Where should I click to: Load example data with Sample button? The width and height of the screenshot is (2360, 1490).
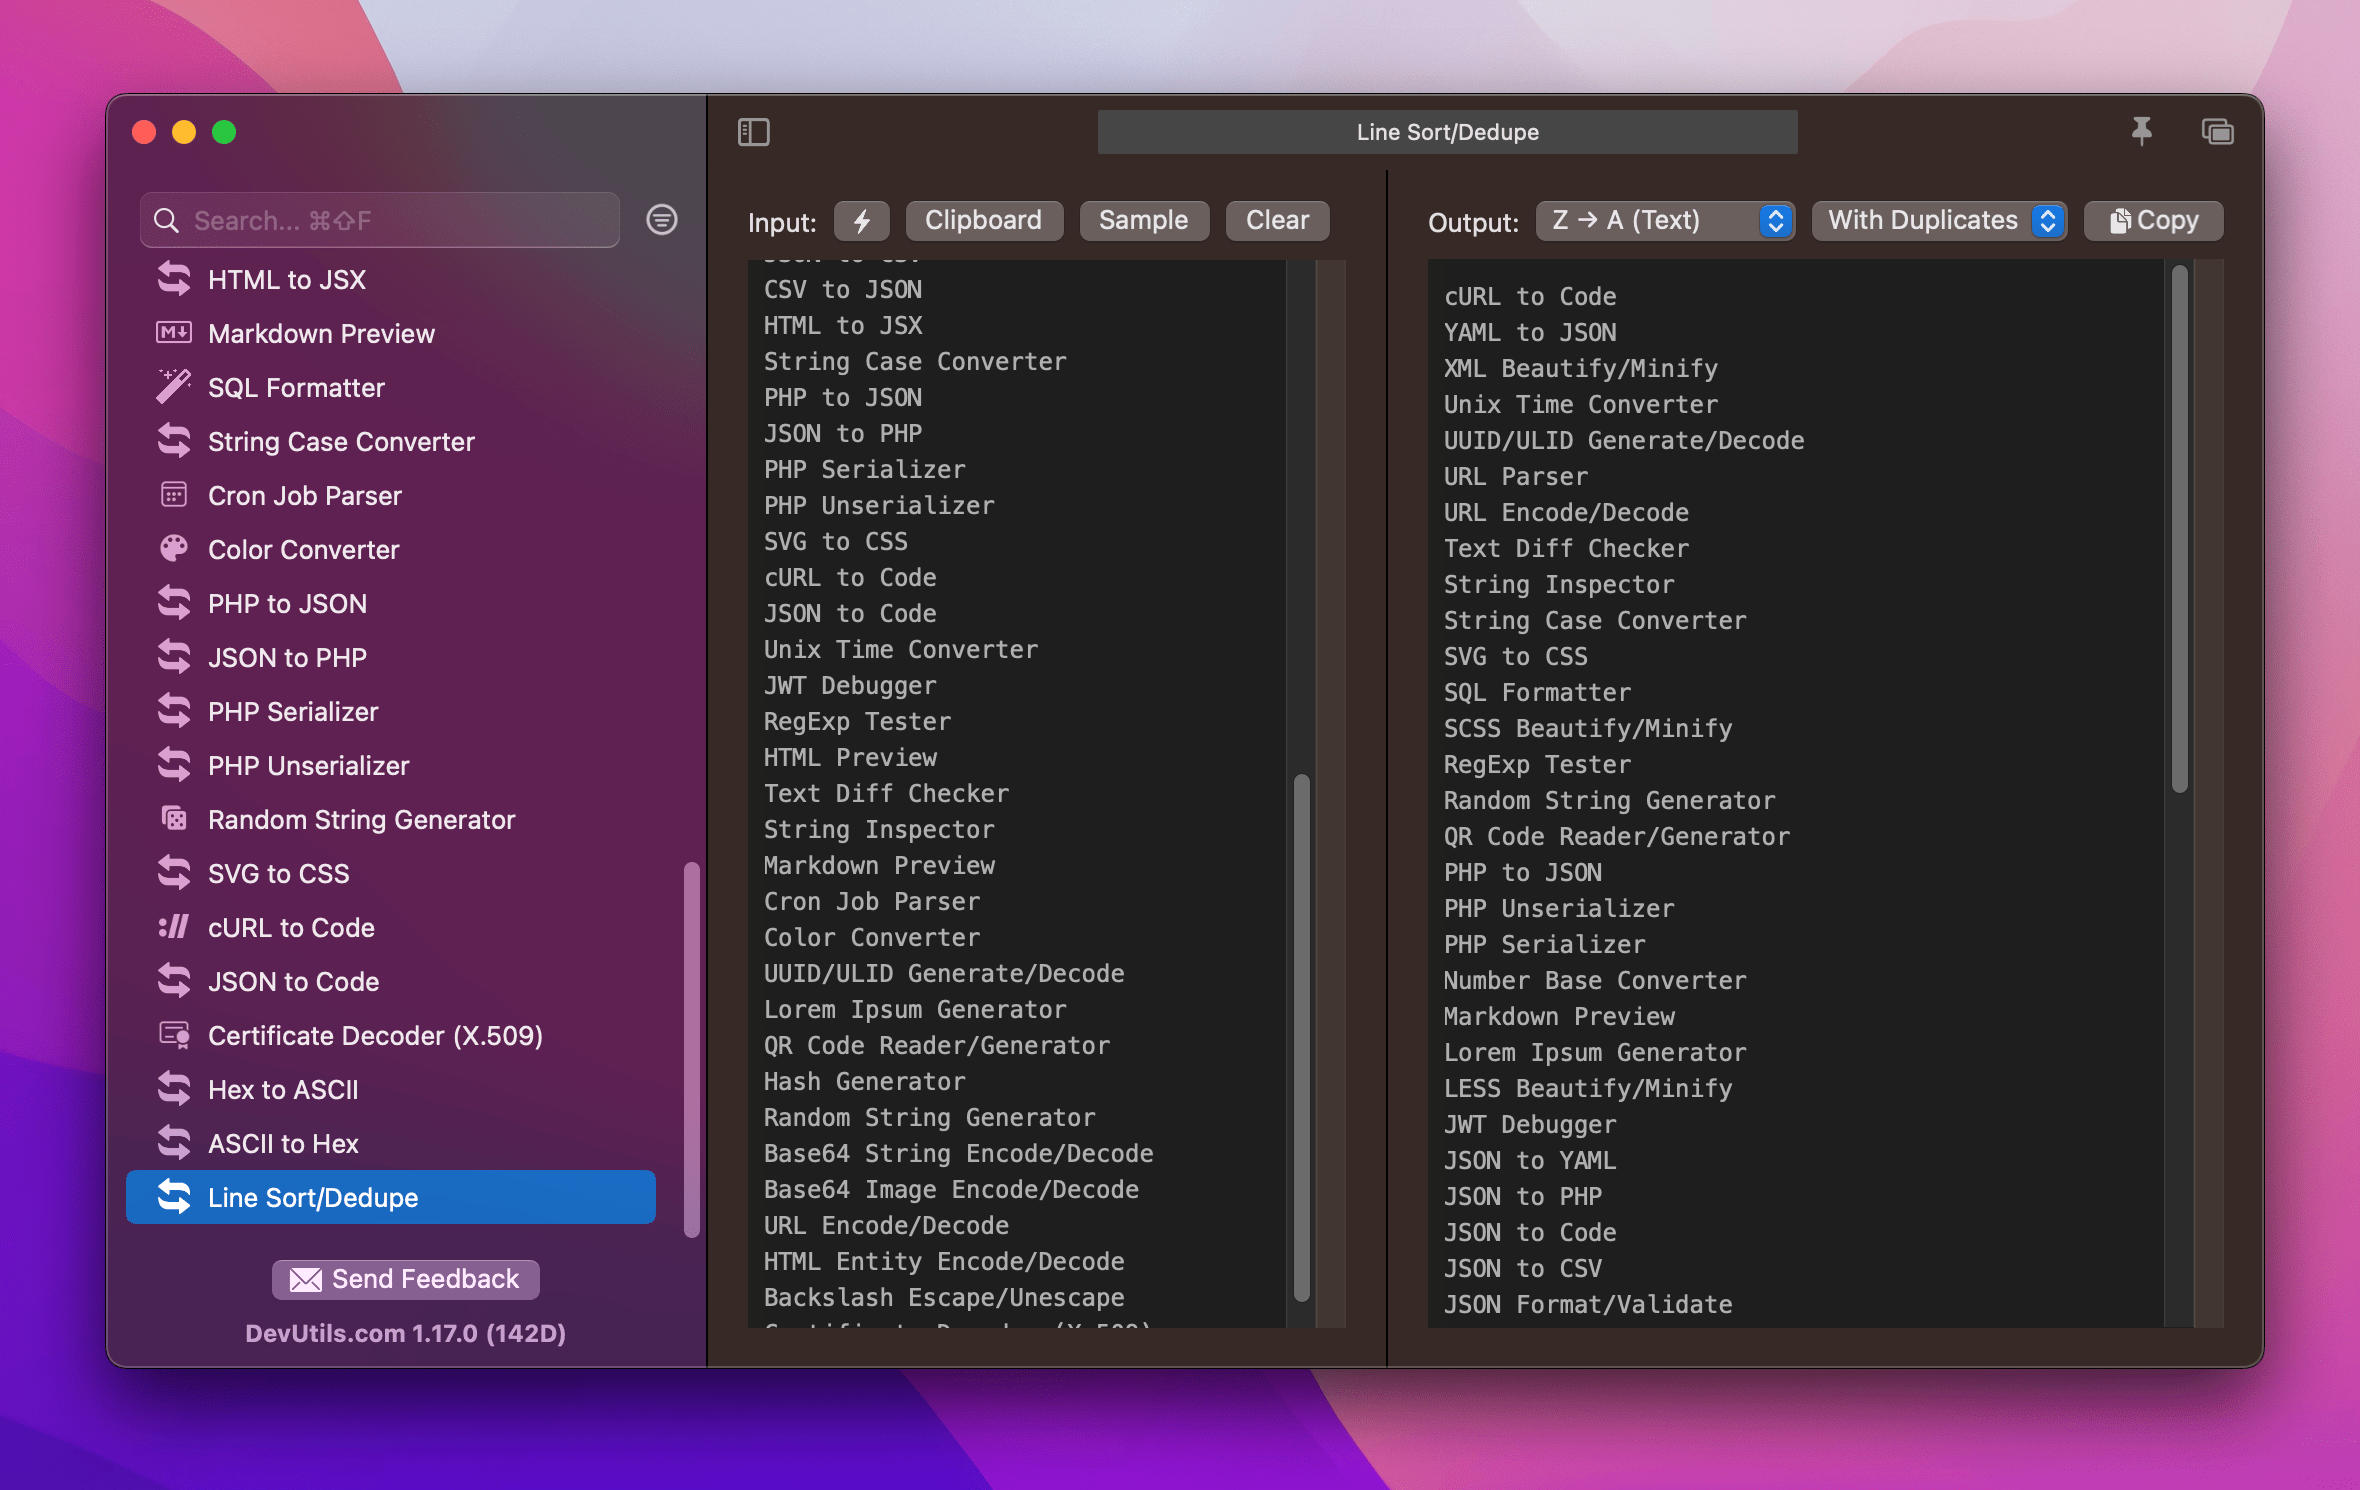pos(1144,220)
